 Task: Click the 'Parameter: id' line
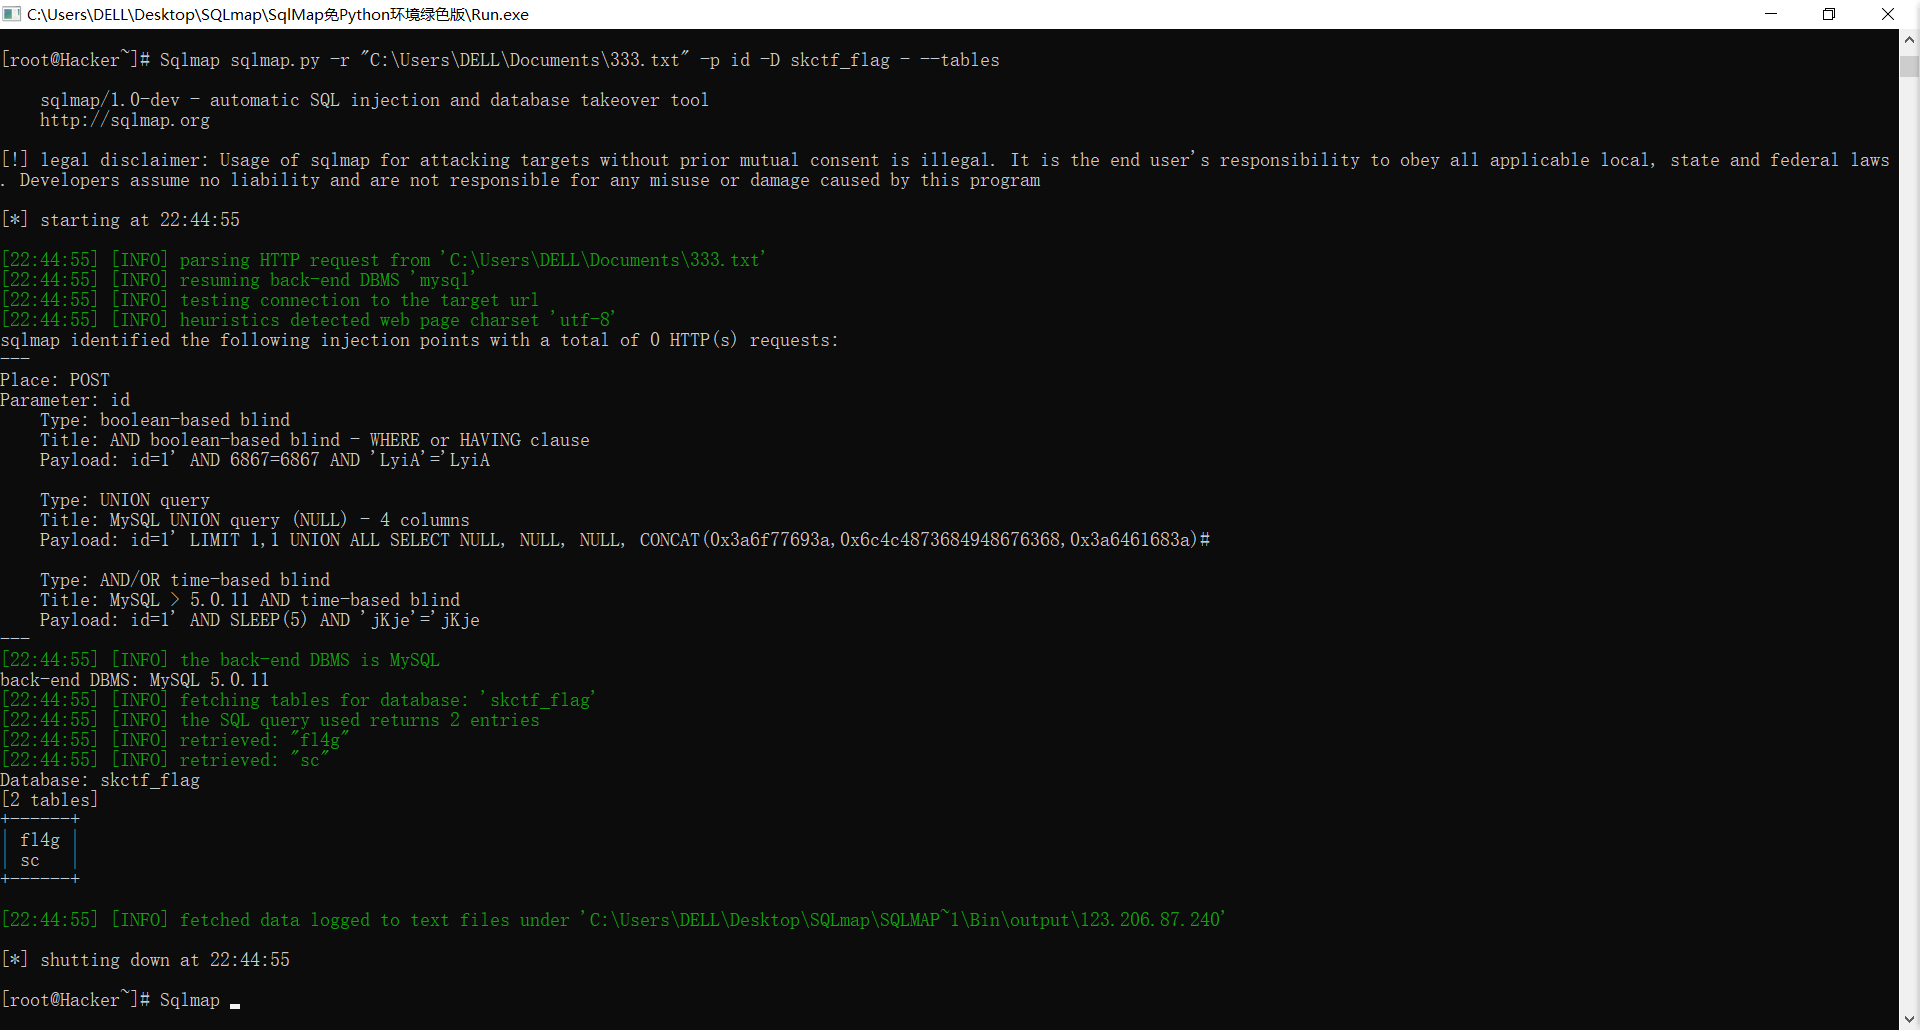point(65,400)
